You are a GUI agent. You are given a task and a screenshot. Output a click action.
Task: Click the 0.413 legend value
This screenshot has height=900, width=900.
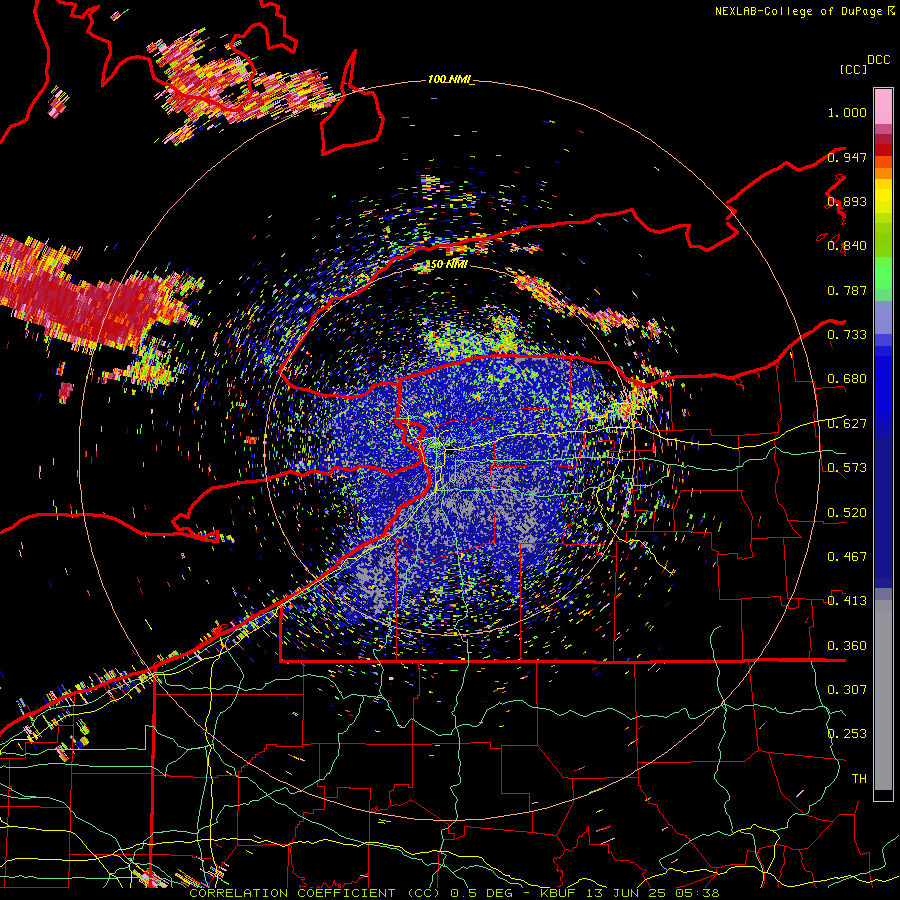click(x=847, y=601)
